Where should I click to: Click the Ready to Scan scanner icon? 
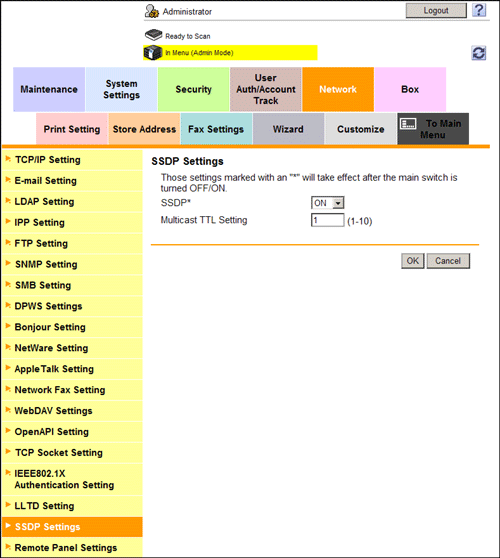point(153,35)
